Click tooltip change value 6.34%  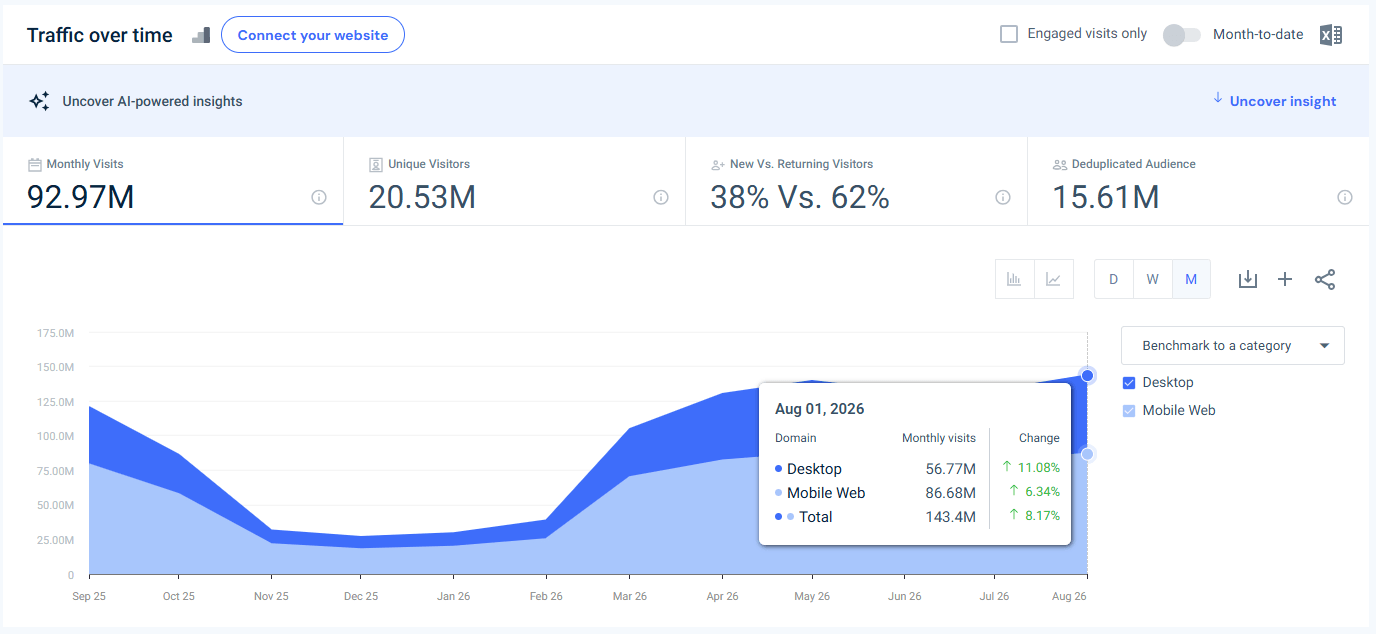1042,491
